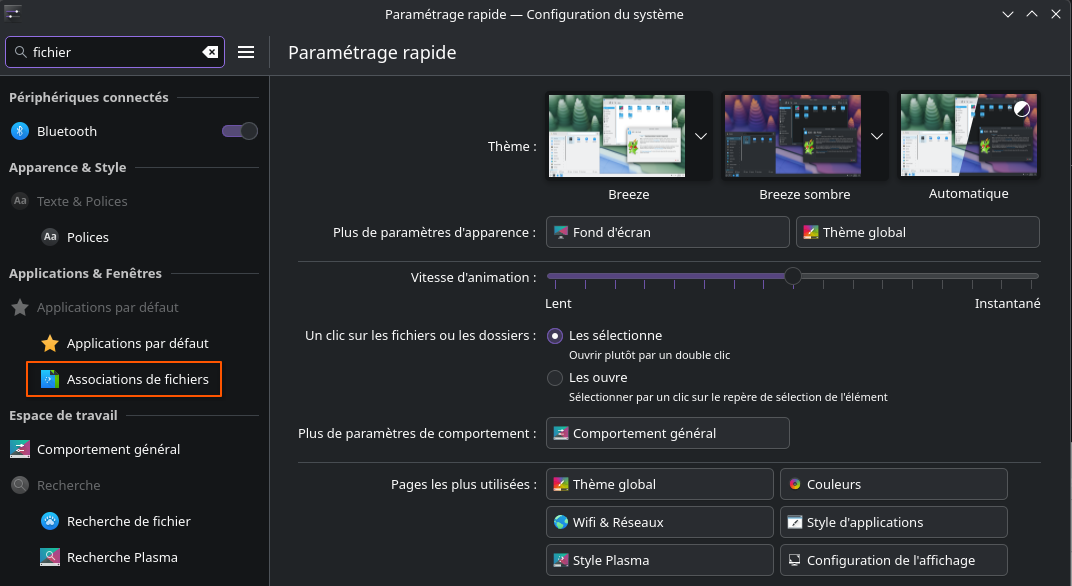Toggle the Bluetooth switch off
Image resolution: width=1072 pixels, height=586 pixels.
240,131
